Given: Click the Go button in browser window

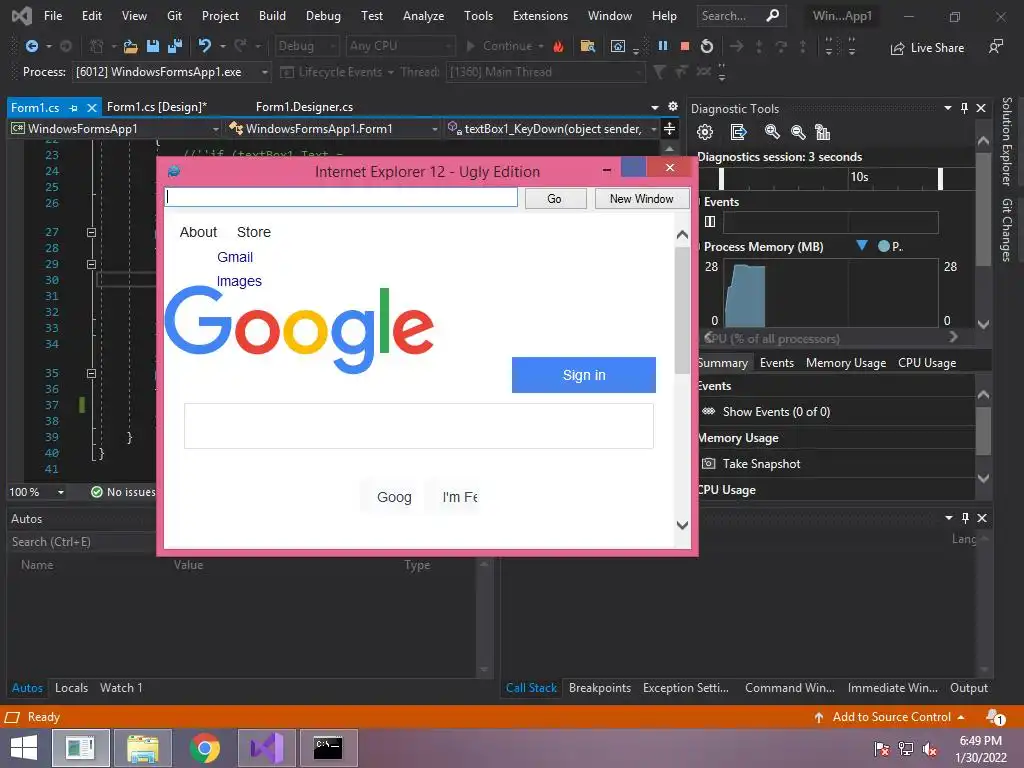Looking at the screenshot, I should (554, 199).
